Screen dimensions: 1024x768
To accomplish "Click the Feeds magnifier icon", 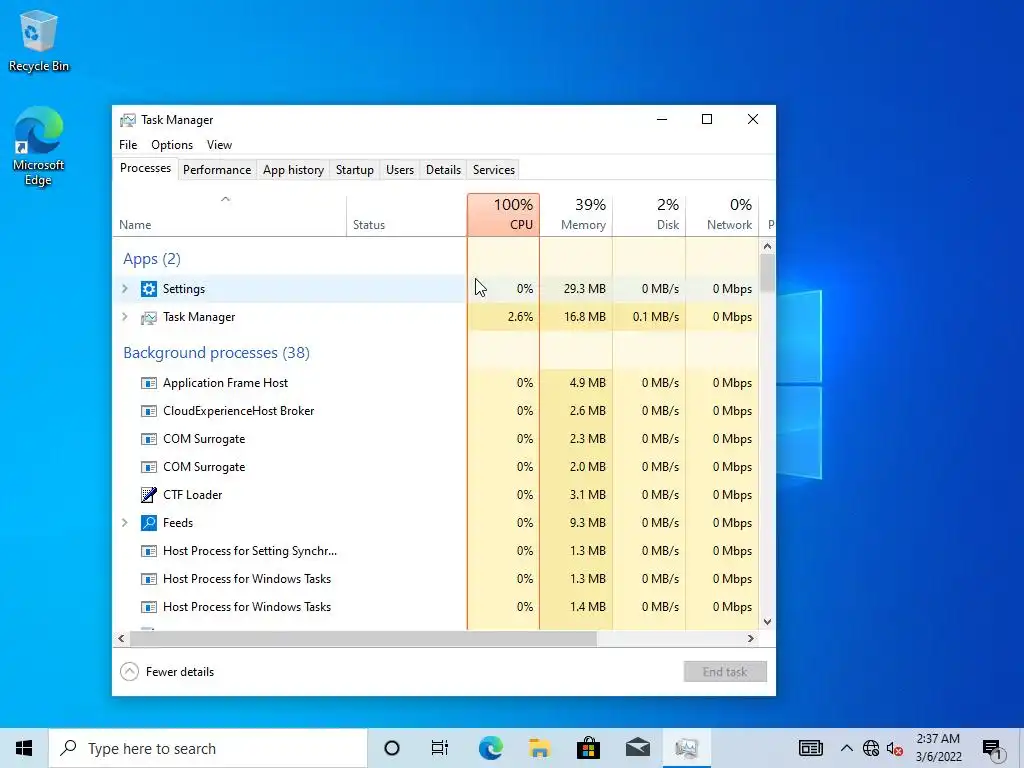I will (x=149, y=523).
